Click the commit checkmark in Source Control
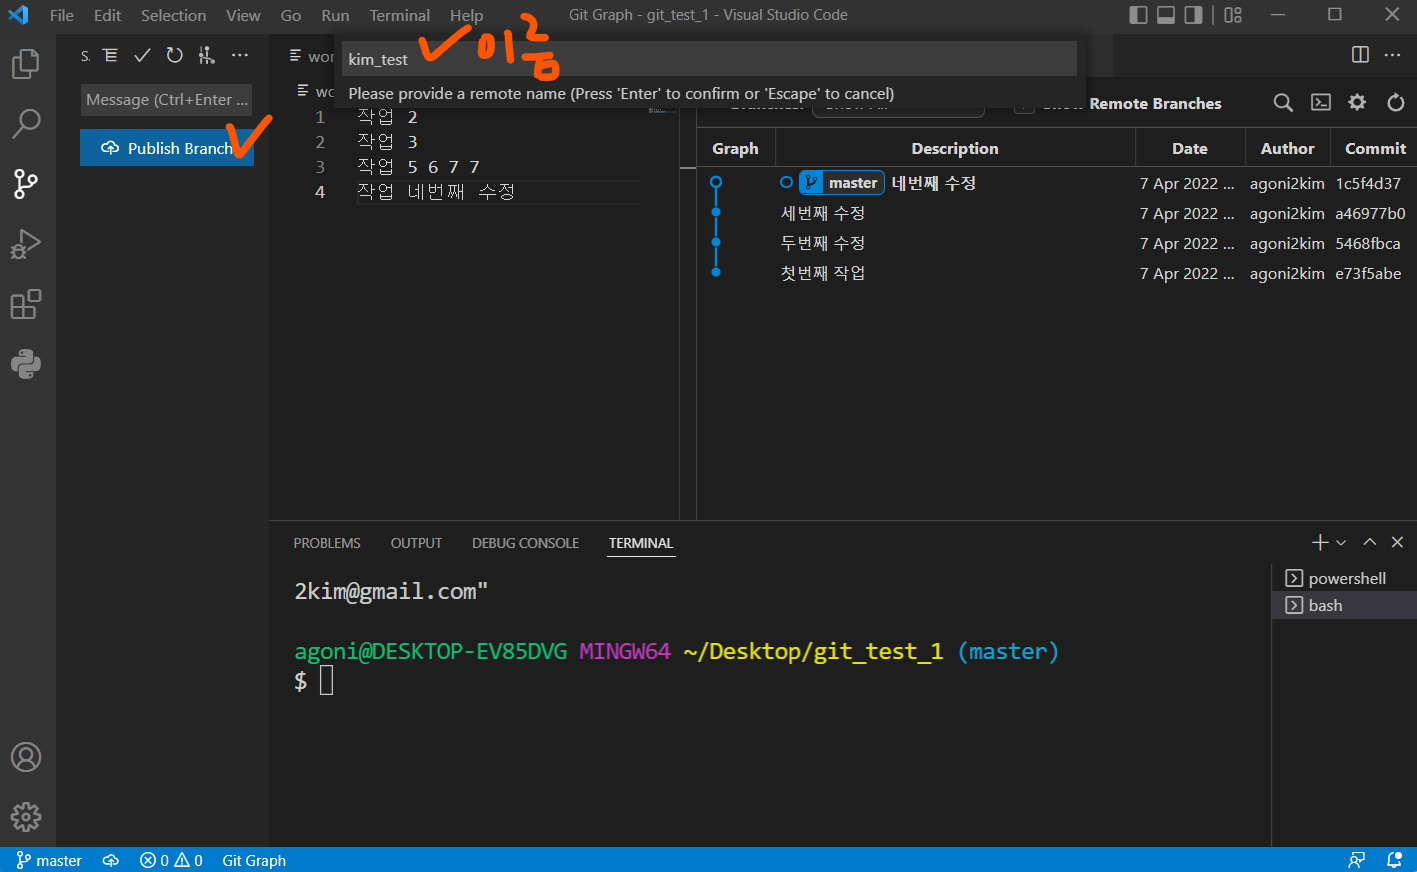Image resolution: width=1417 pixels, height=872 pixels. tap(142, 56)
